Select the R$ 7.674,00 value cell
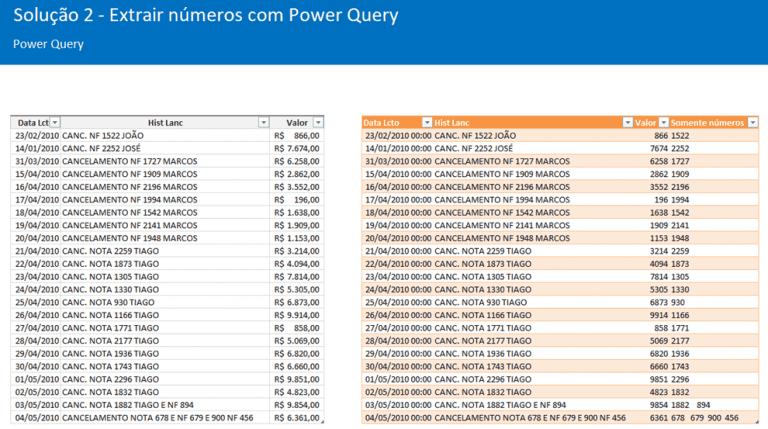This screenshot has width=768, height=429. click(297, 148)
